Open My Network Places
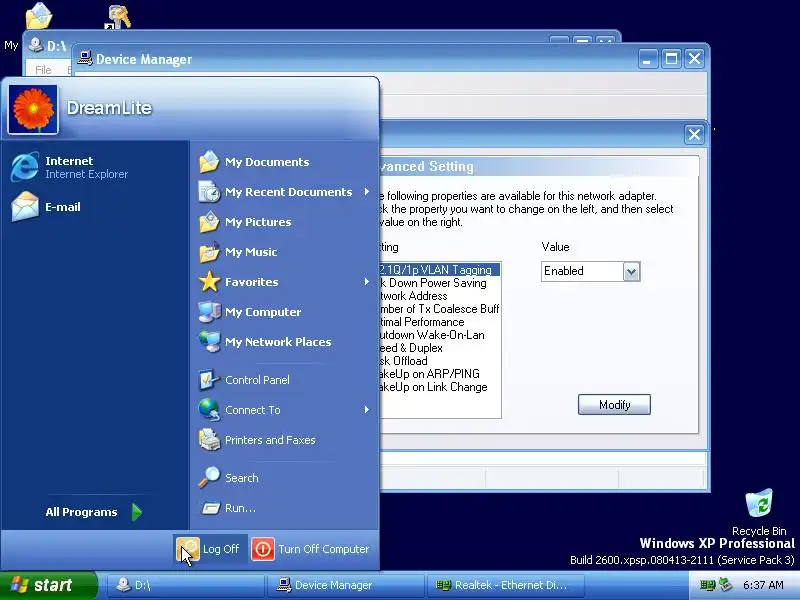Viewport: 800px width, 600px height. tap(265, 342)
